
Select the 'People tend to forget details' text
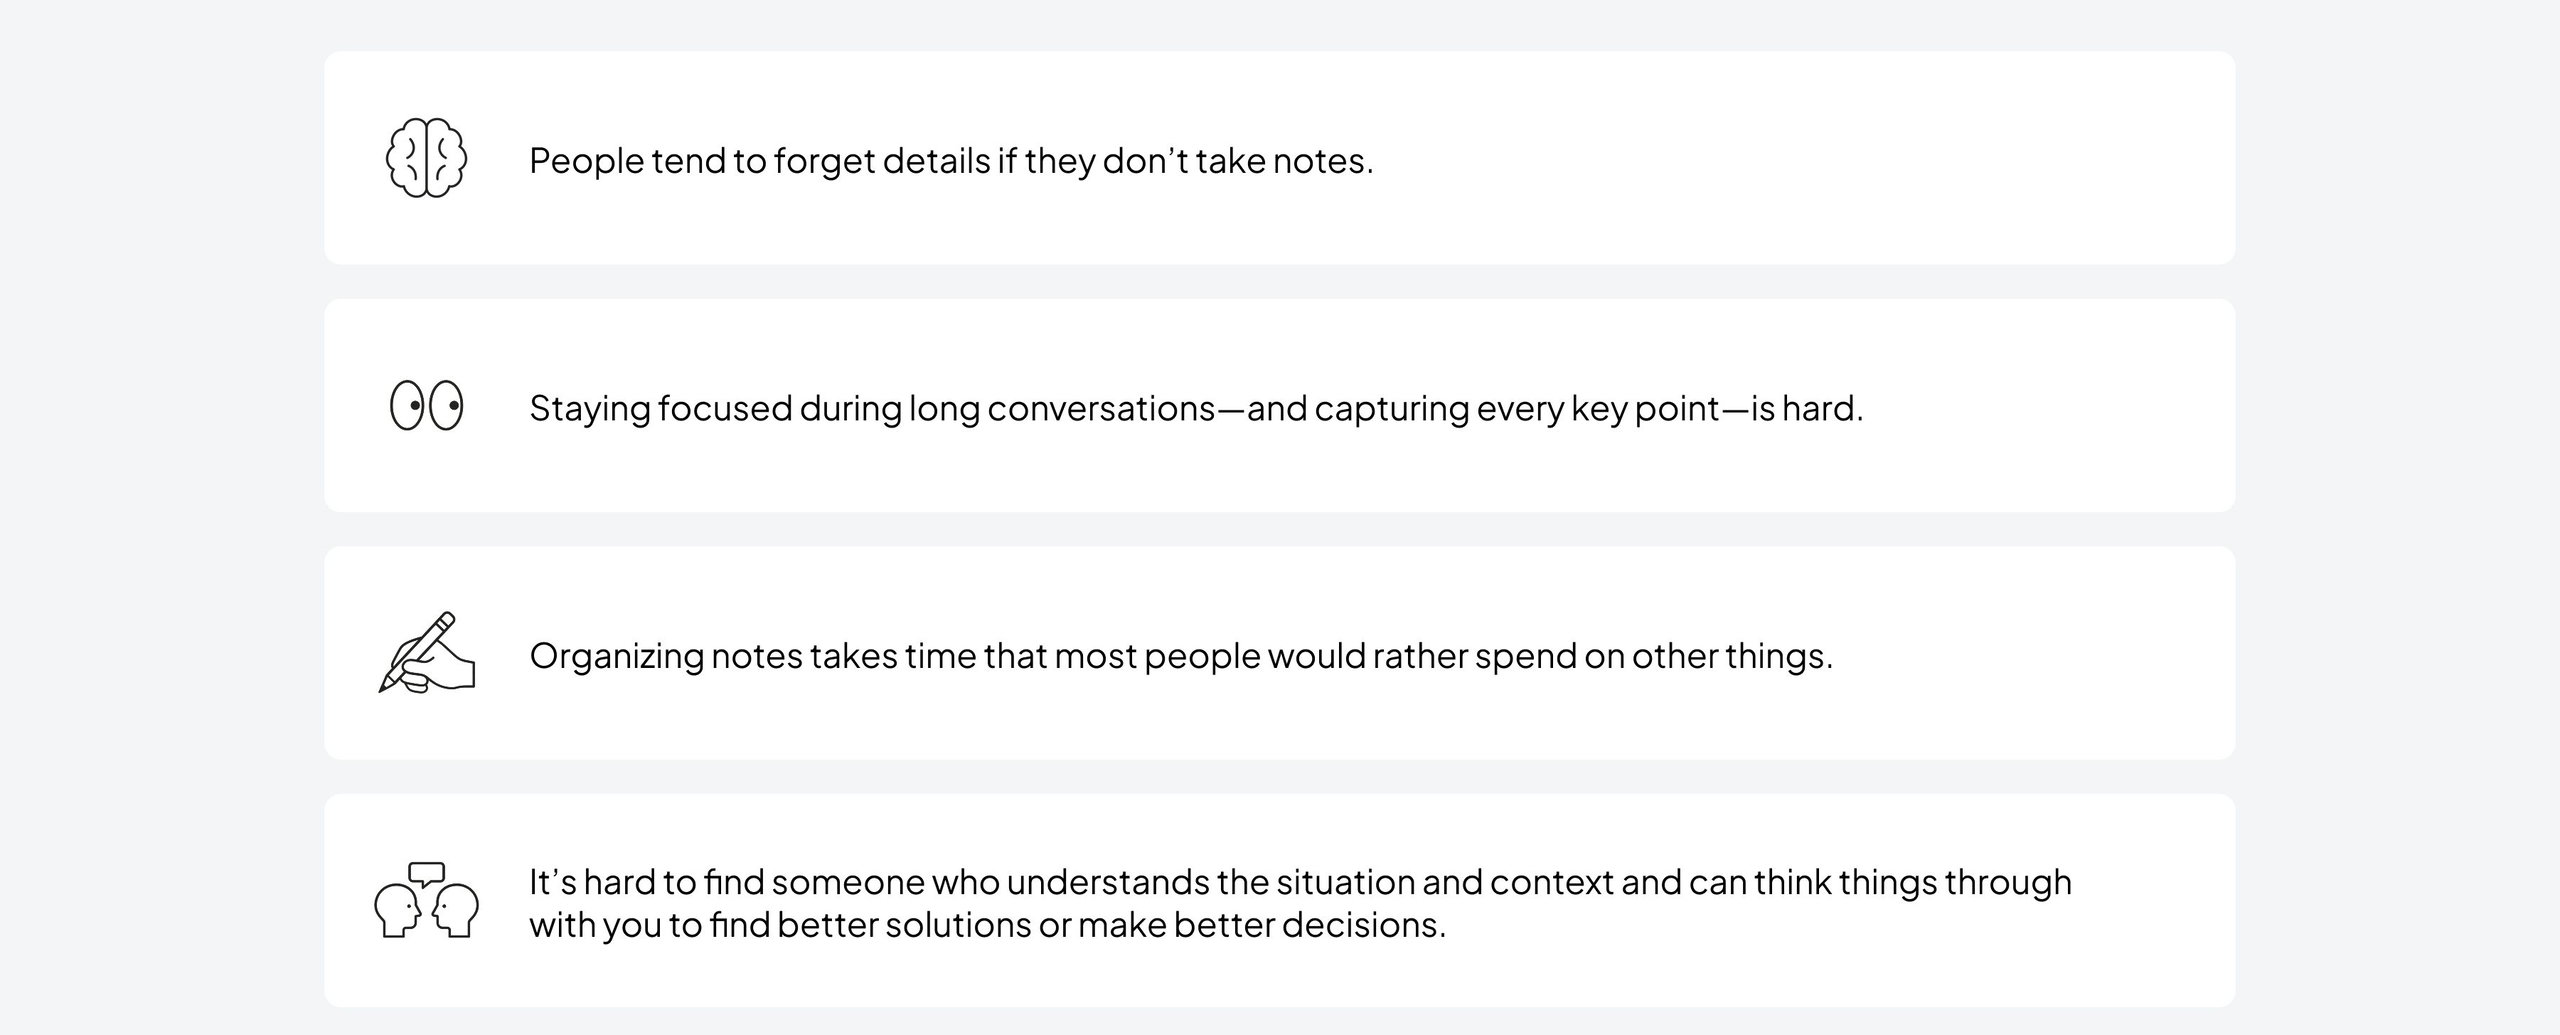coord(951,160)
